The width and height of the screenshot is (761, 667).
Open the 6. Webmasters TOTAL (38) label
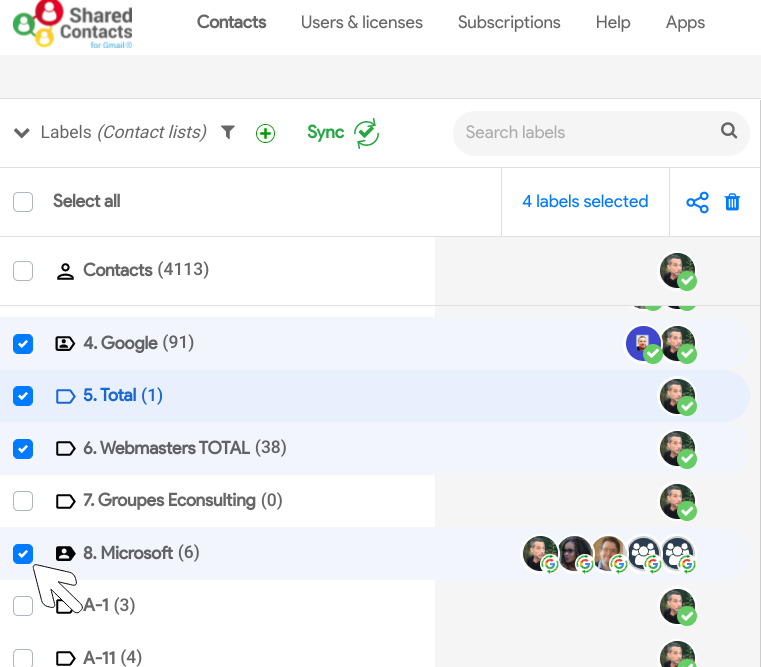[x=185, y=448]
